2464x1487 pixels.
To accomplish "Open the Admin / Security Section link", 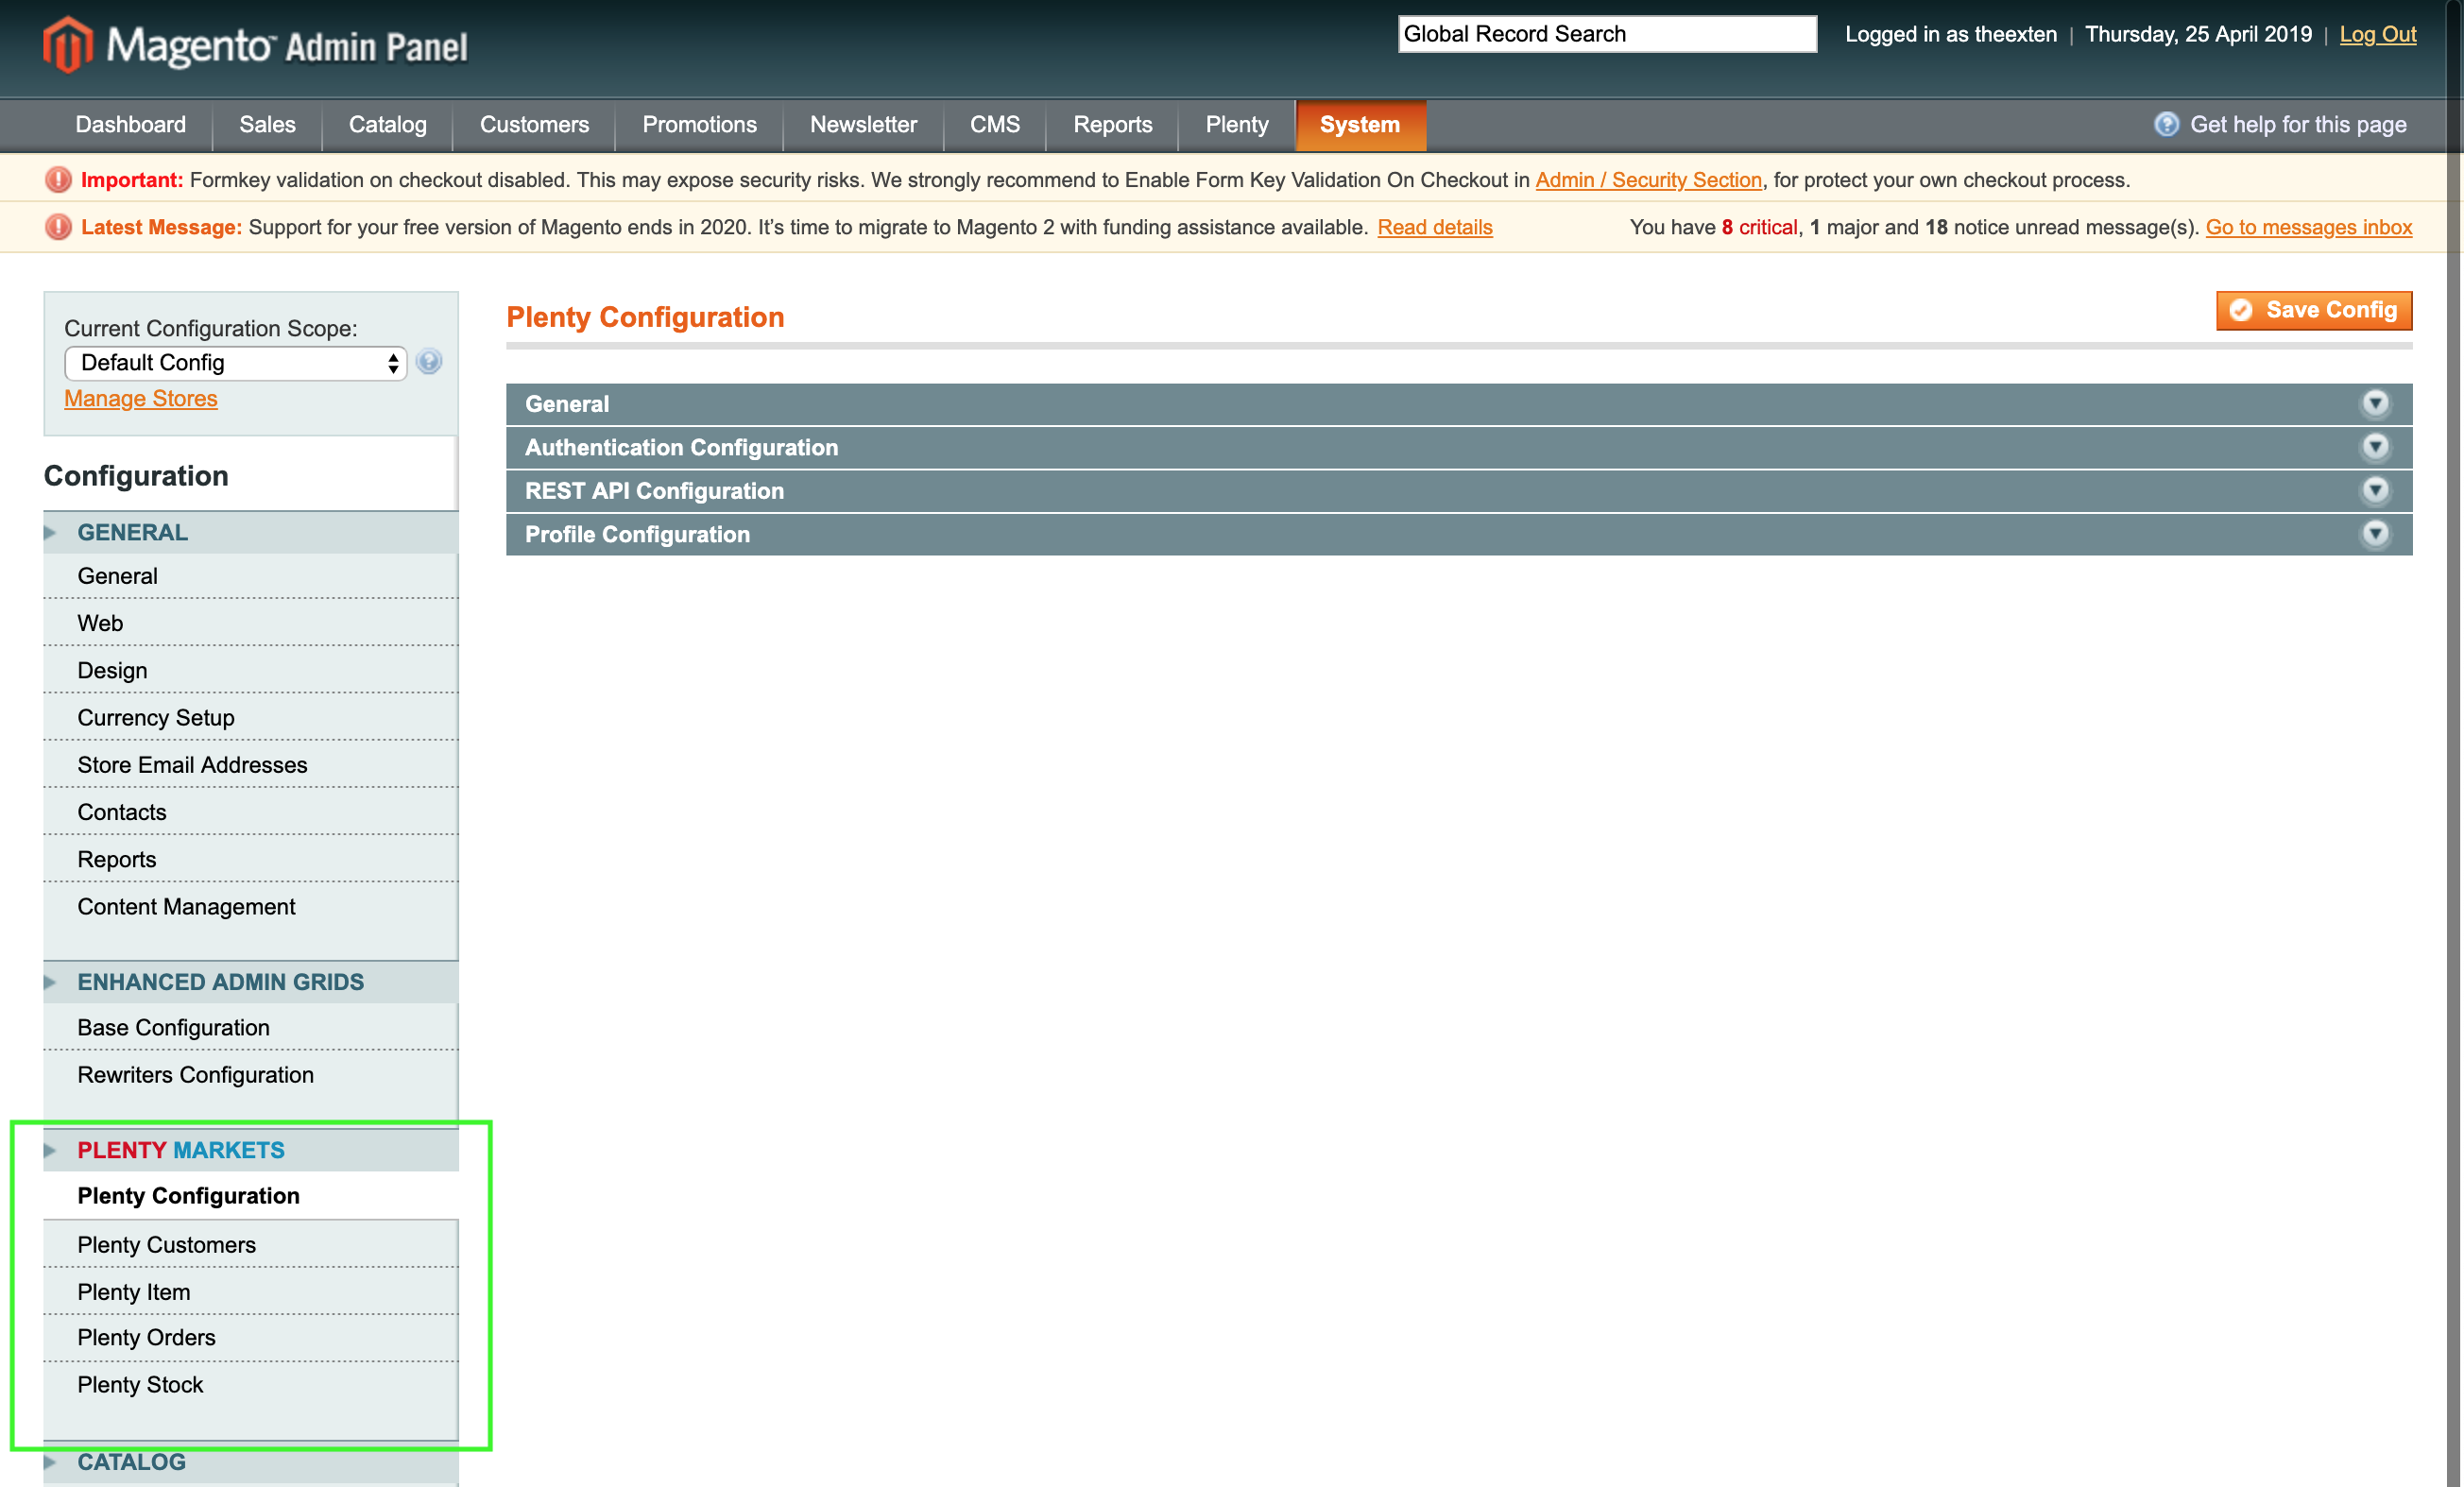I will click(x=1648, y=180).
